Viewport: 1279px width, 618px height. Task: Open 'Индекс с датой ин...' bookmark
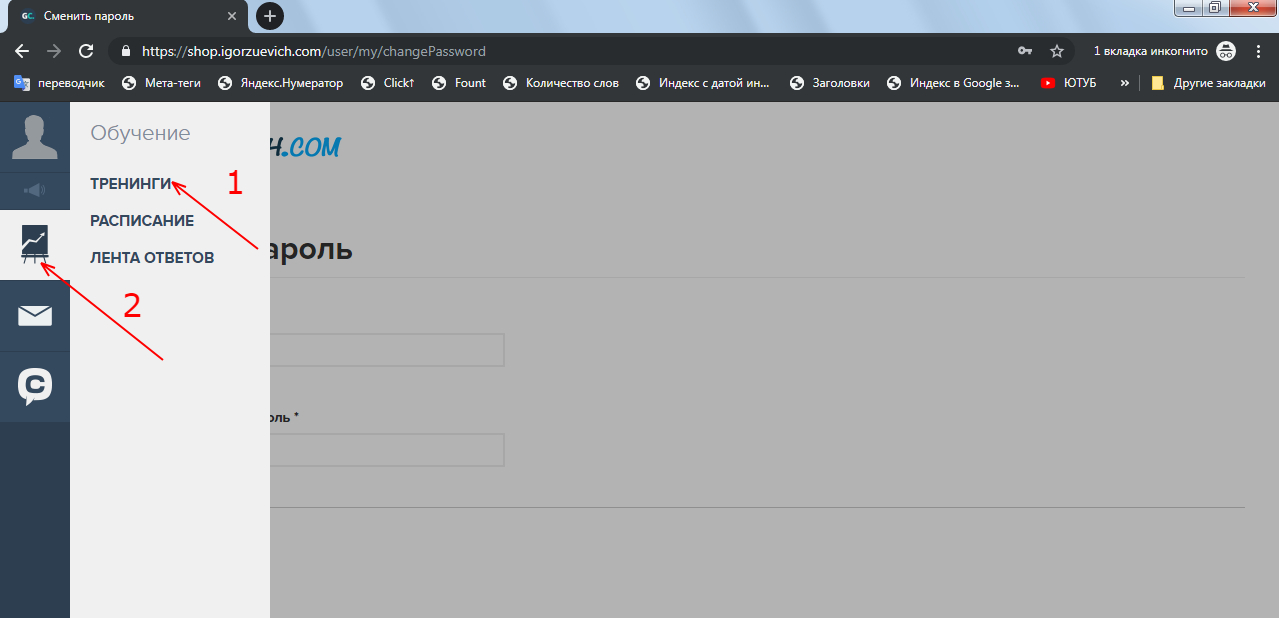pos(704,83)
